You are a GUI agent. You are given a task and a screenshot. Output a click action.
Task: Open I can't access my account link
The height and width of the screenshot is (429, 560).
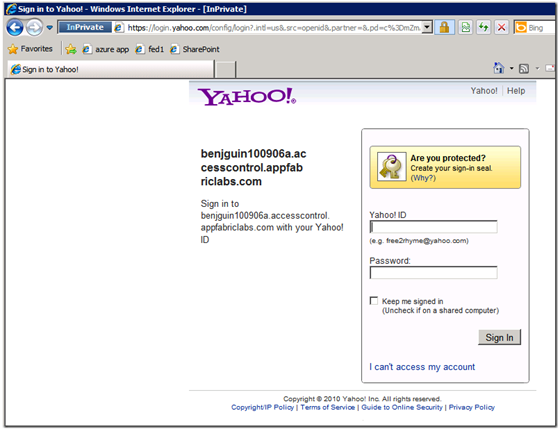click(422, 367)
